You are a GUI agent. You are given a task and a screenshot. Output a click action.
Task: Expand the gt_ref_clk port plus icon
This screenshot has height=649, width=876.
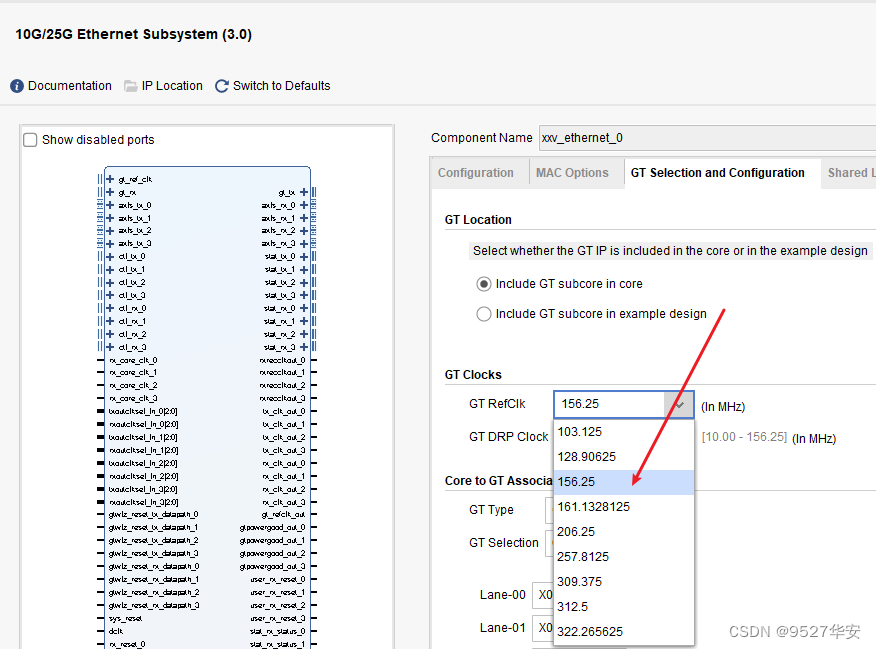tap(111, 179)
